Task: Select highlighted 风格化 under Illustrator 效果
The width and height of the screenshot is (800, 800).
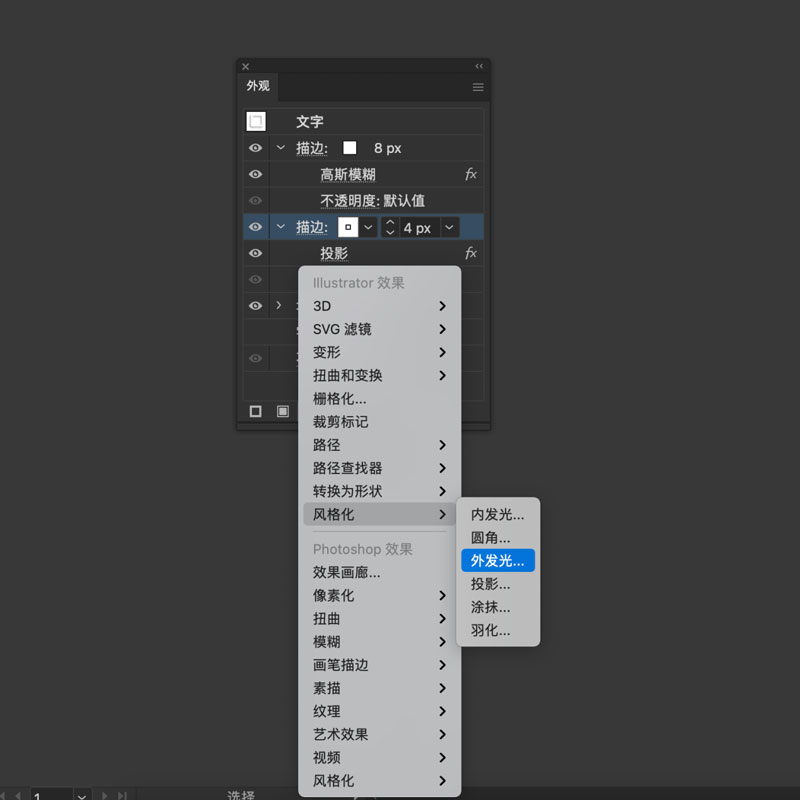Action: point(380,514)
